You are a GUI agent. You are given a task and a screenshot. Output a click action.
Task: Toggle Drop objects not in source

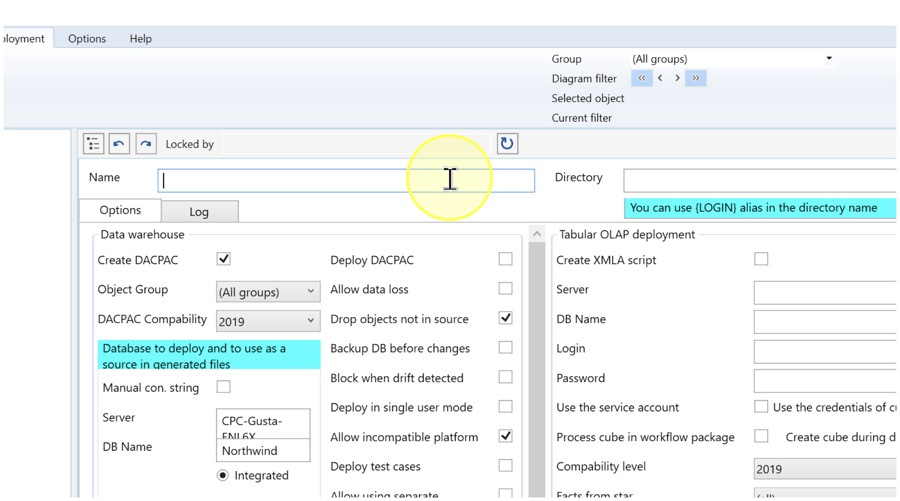(505, 318)
